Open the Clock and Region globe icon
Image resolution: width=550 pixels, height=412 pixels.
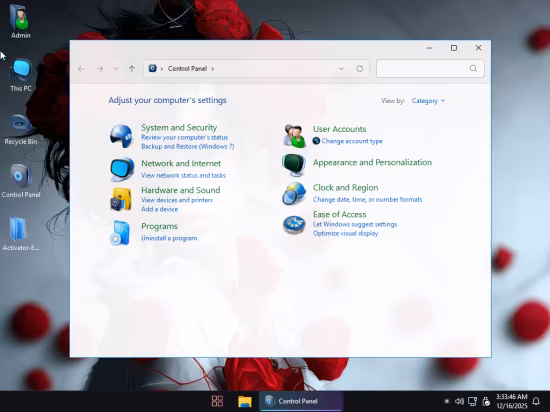(x=294, y=193)
